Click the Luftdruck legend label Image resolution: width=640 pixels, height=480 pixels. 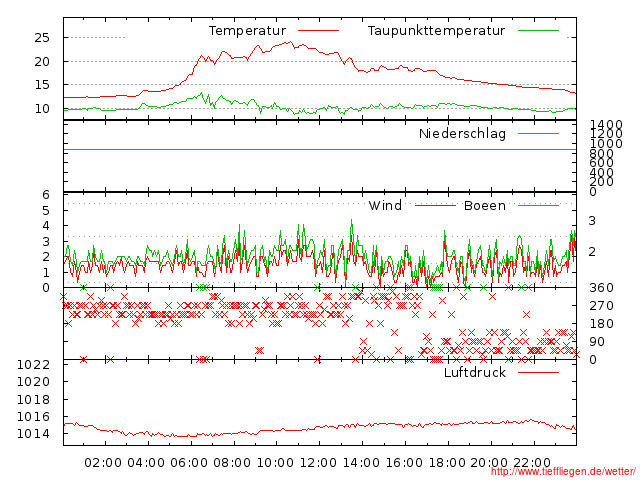tap(475, 373)
